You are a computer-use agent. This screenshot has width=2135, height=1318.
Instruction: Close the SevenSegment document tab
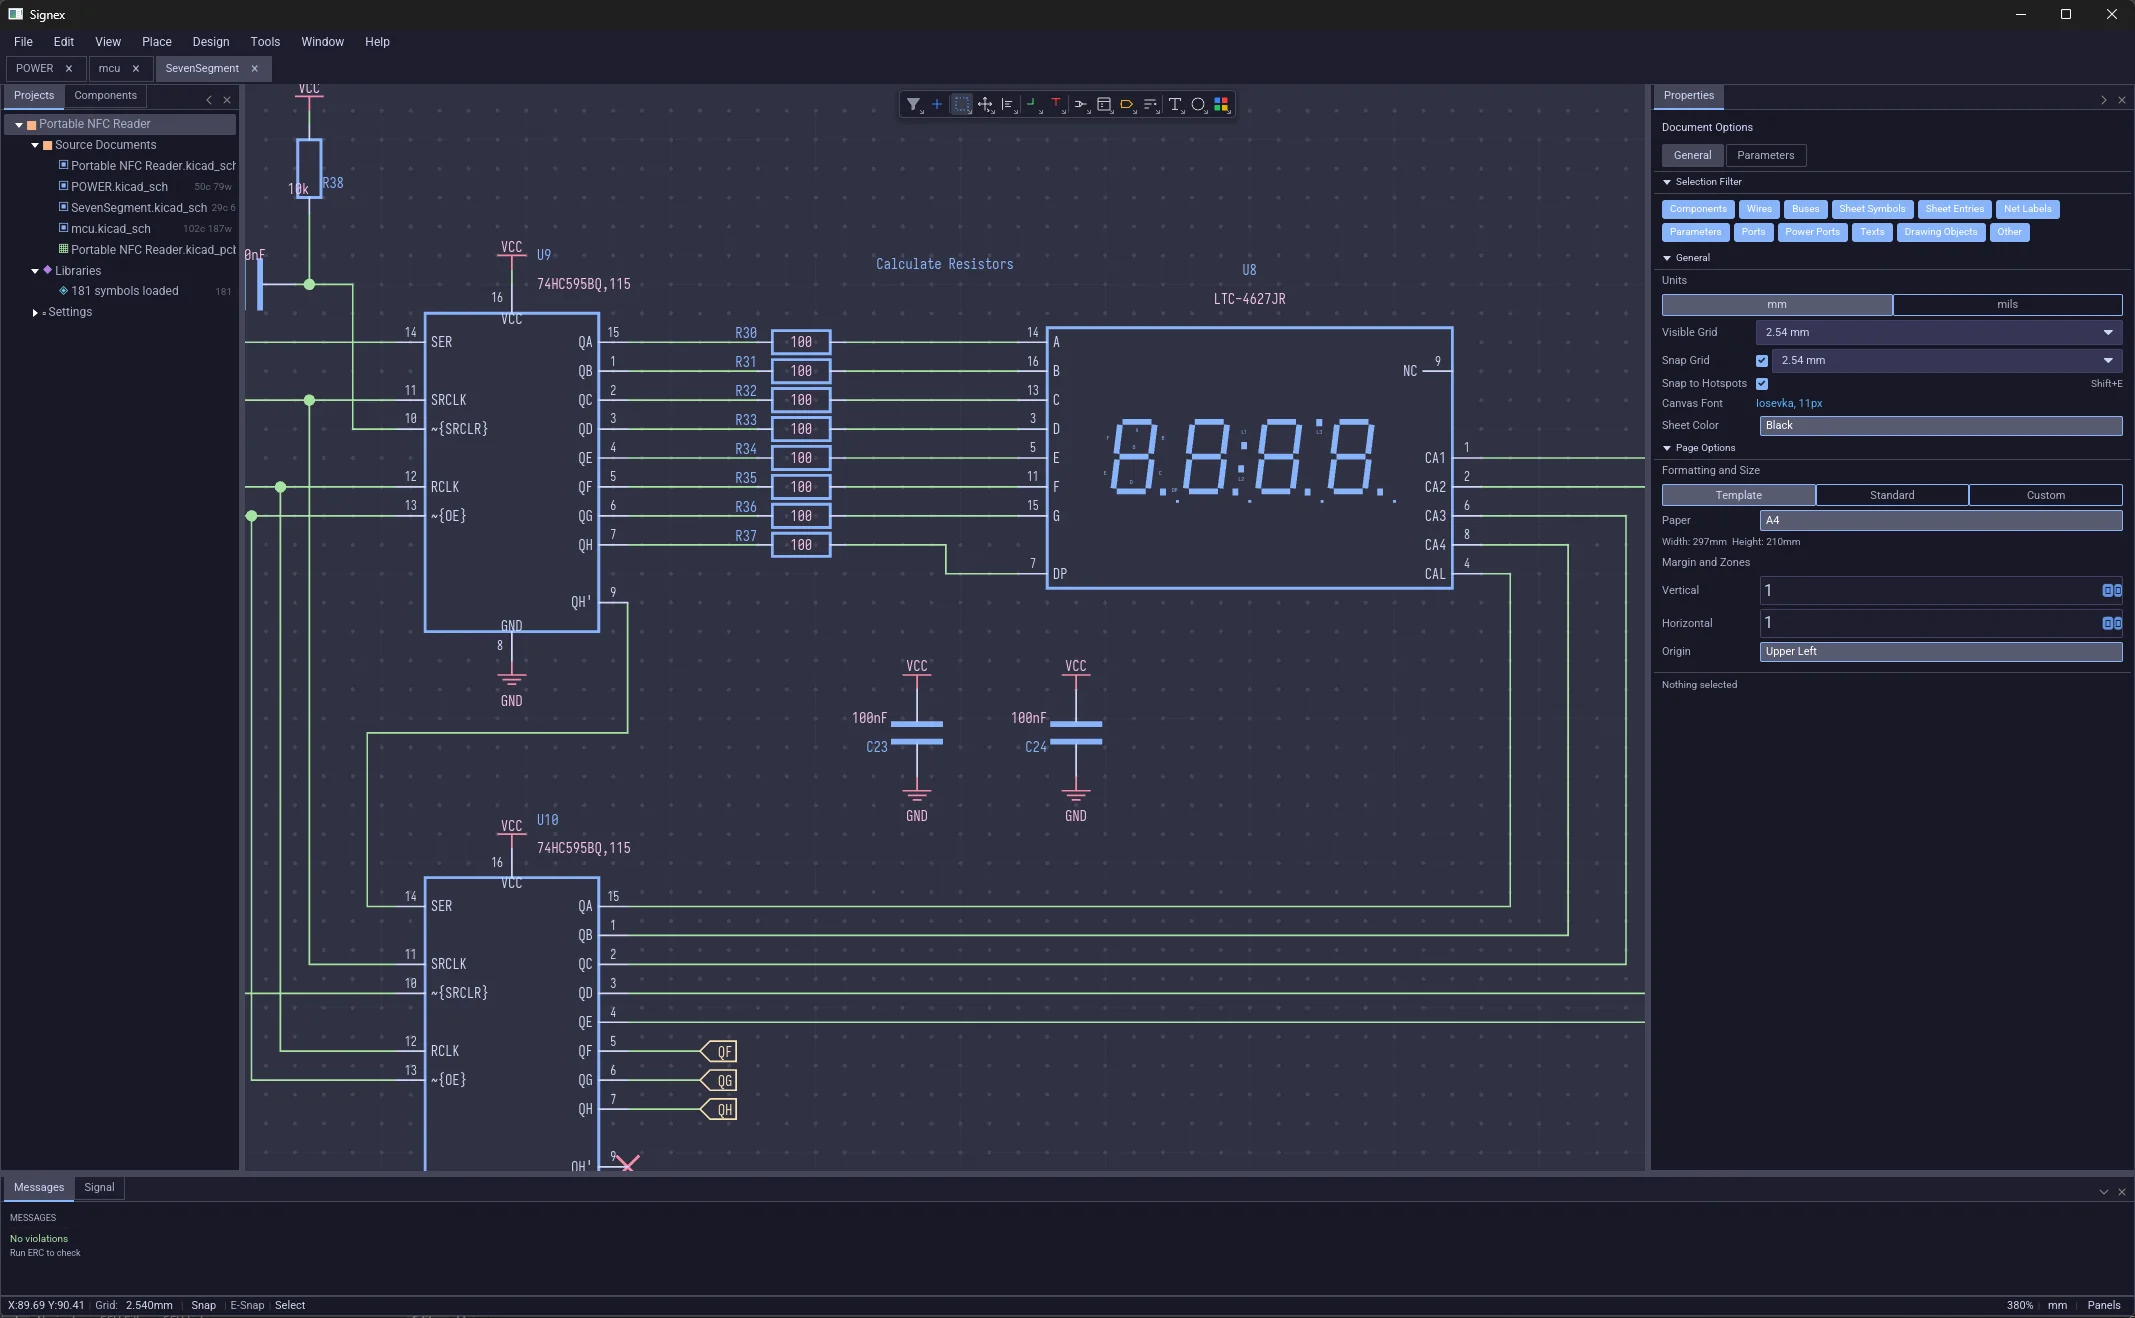pyautogui.click(x=255, y=68)
